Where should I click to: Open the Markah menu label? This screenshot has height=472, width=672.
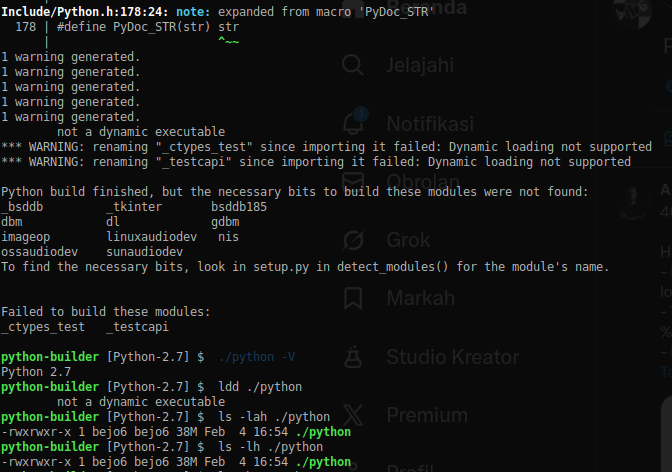click(421, 298)
